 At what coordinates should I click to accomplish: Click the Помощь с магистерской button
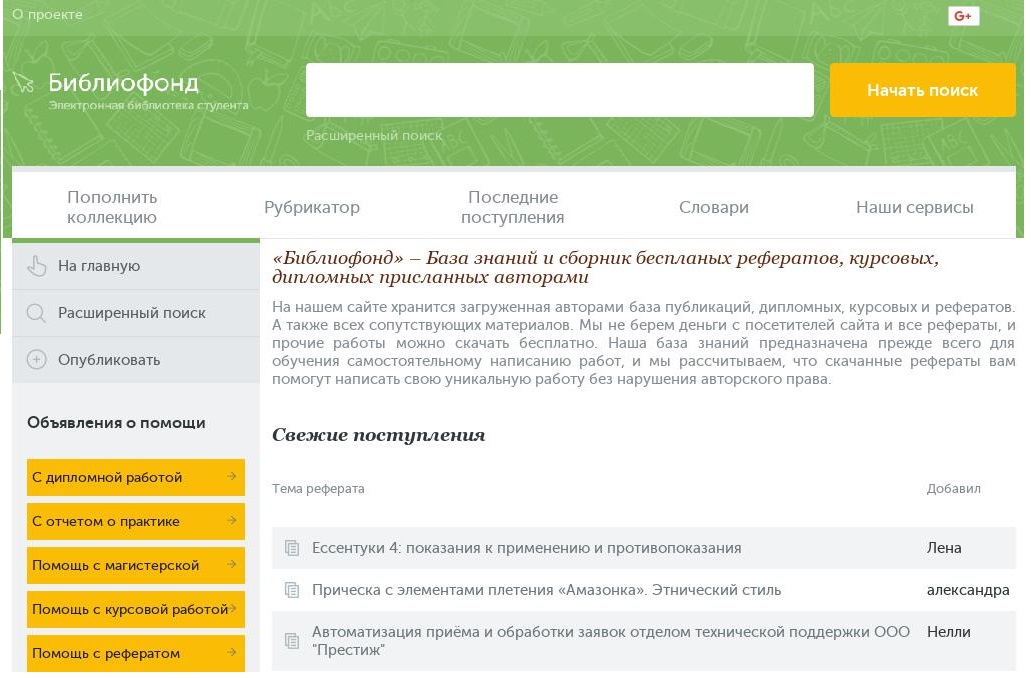(x=136, y=565)
